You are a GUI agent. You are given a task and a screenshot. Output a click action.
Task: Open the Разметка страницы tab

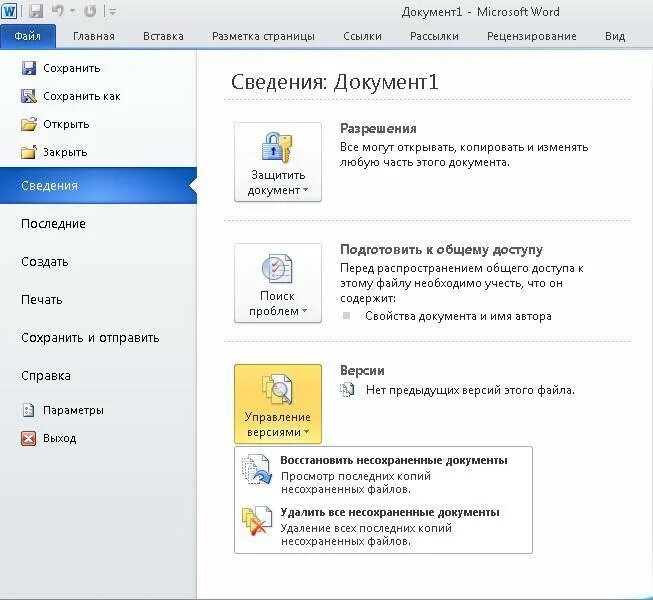pyautogui.click(x=263, y=36)
